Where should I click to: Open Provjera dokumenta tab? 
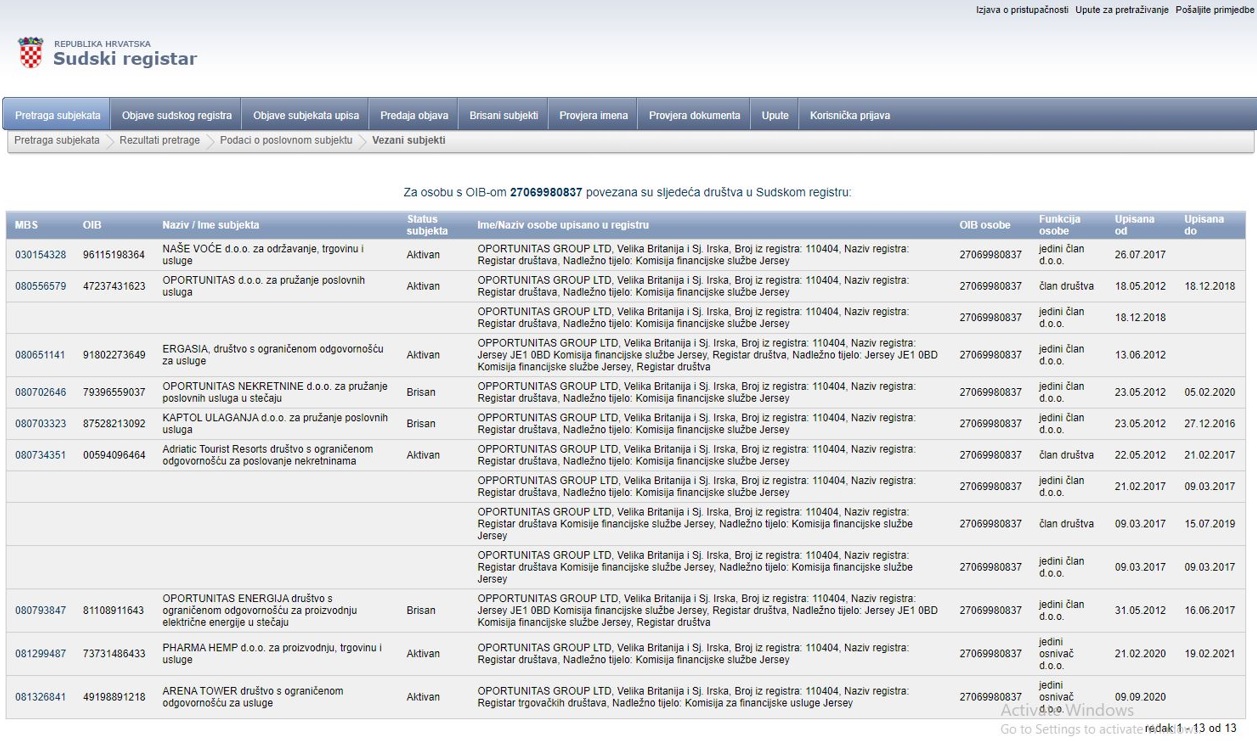click(x=694, y=115)
